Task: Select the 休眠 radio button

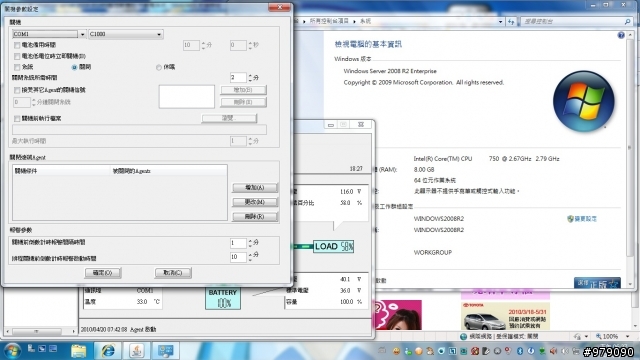Action: pyautogui.click(x=159, y=67)
